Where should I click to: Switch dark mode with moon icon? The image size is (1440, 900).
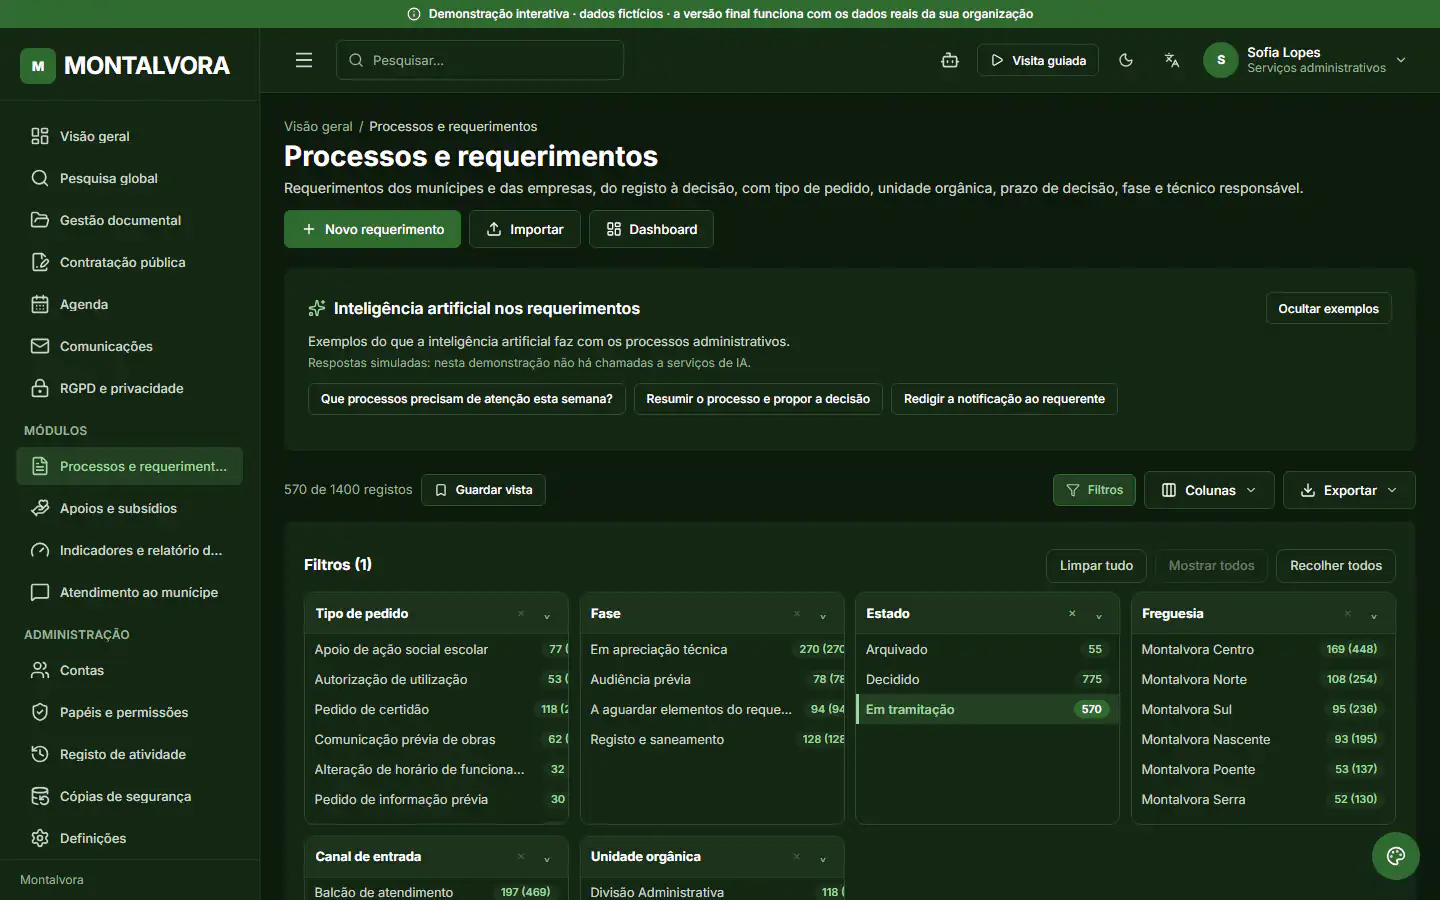[x=1126, y=60]
